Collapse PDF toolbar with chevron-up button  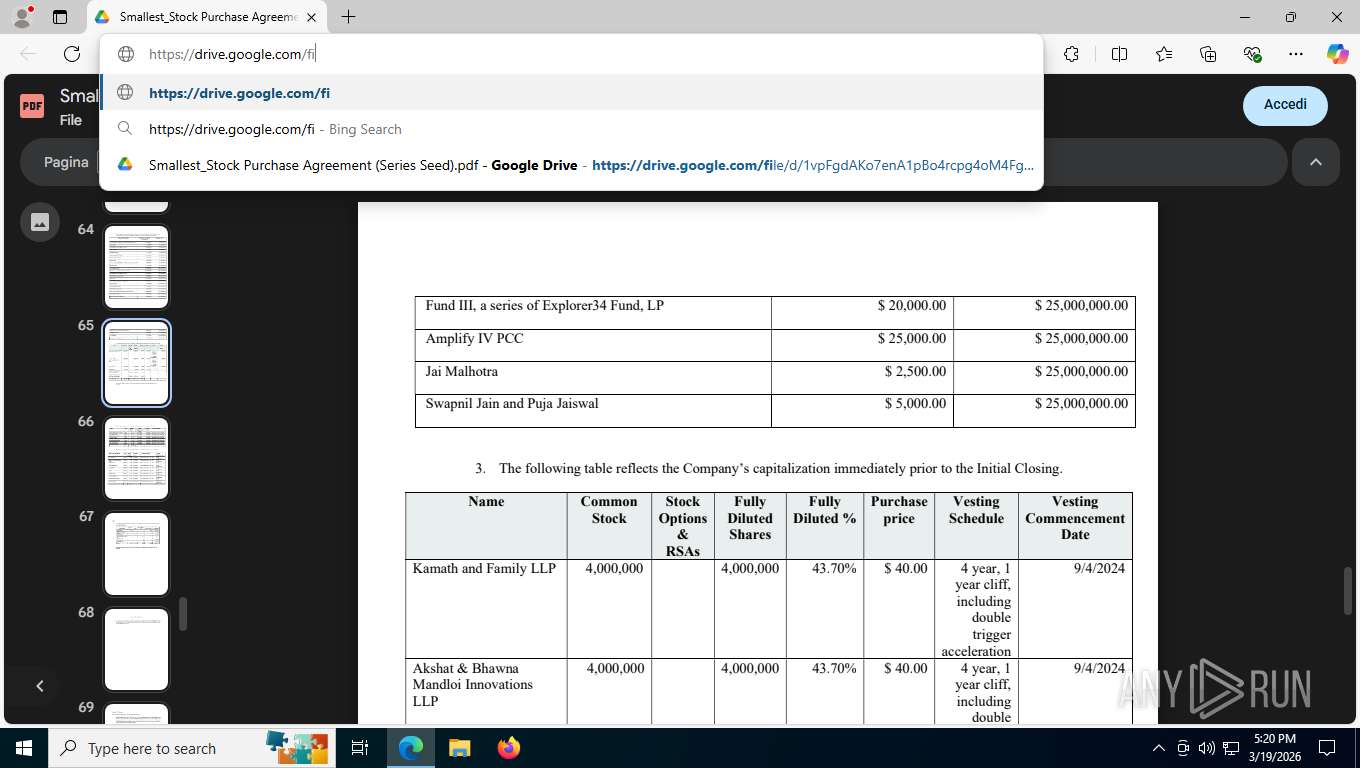pyautogui.click(x=1316, y=162)
